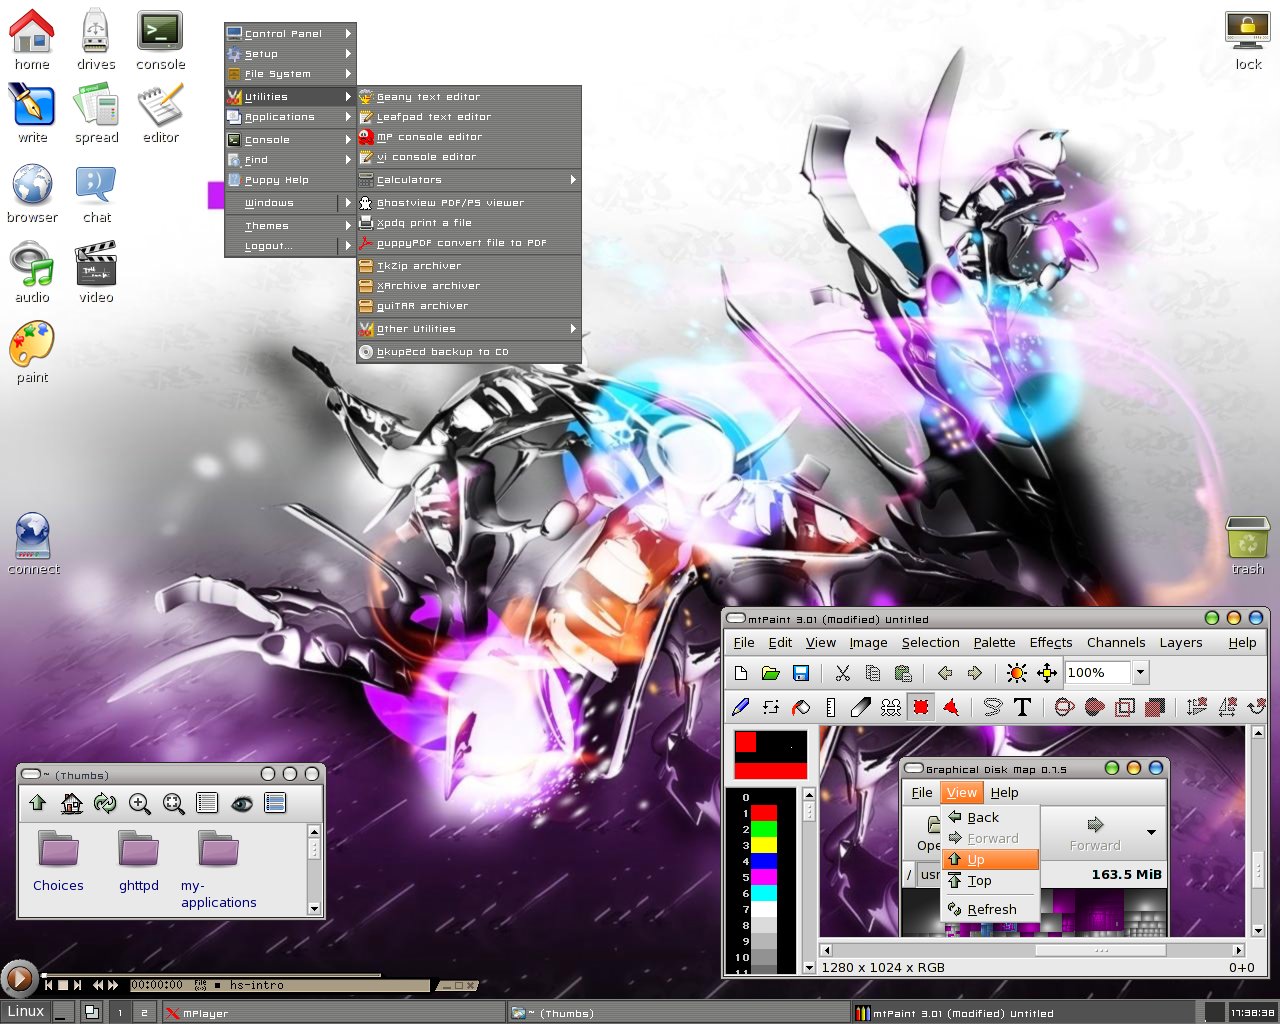
Task: Expand the Calculators submenu
Action: tap(469, 180)
